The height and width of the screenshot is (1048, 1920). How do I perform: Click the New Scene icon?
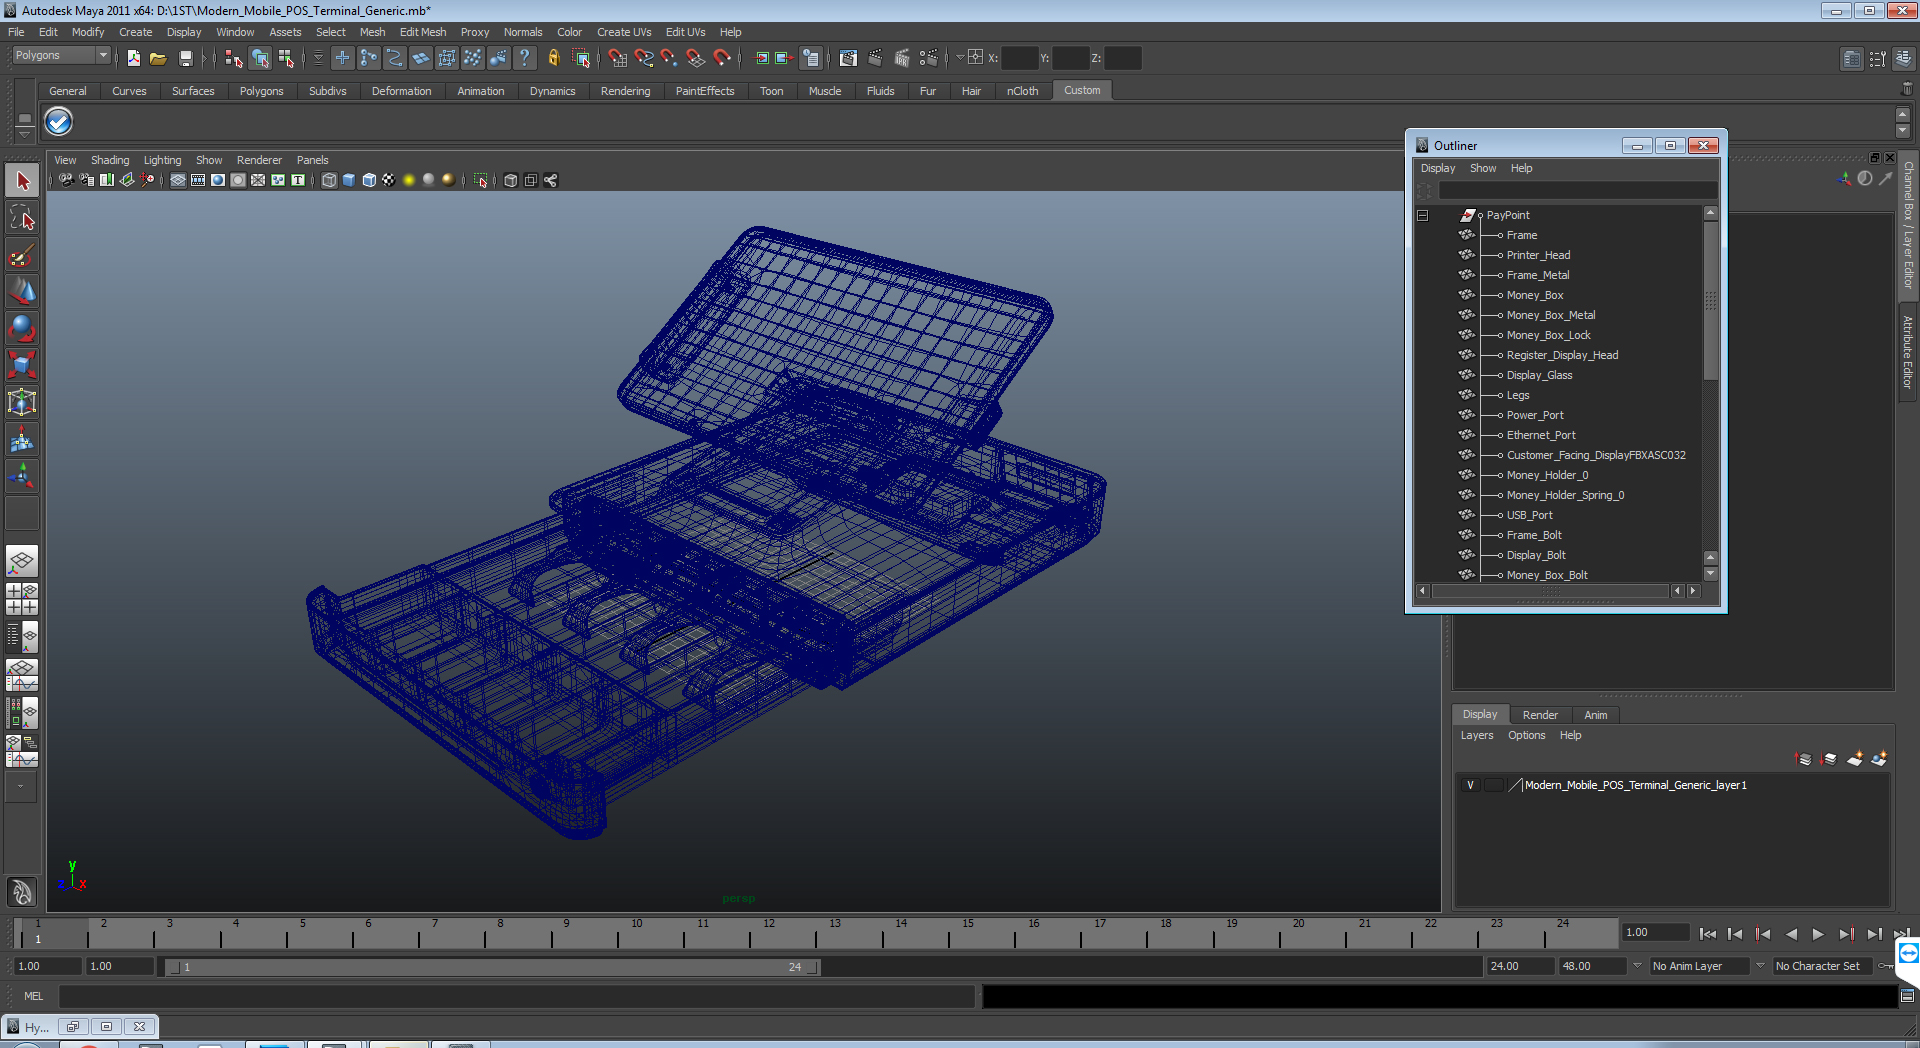pyautogui.click(x=133, y=58)
